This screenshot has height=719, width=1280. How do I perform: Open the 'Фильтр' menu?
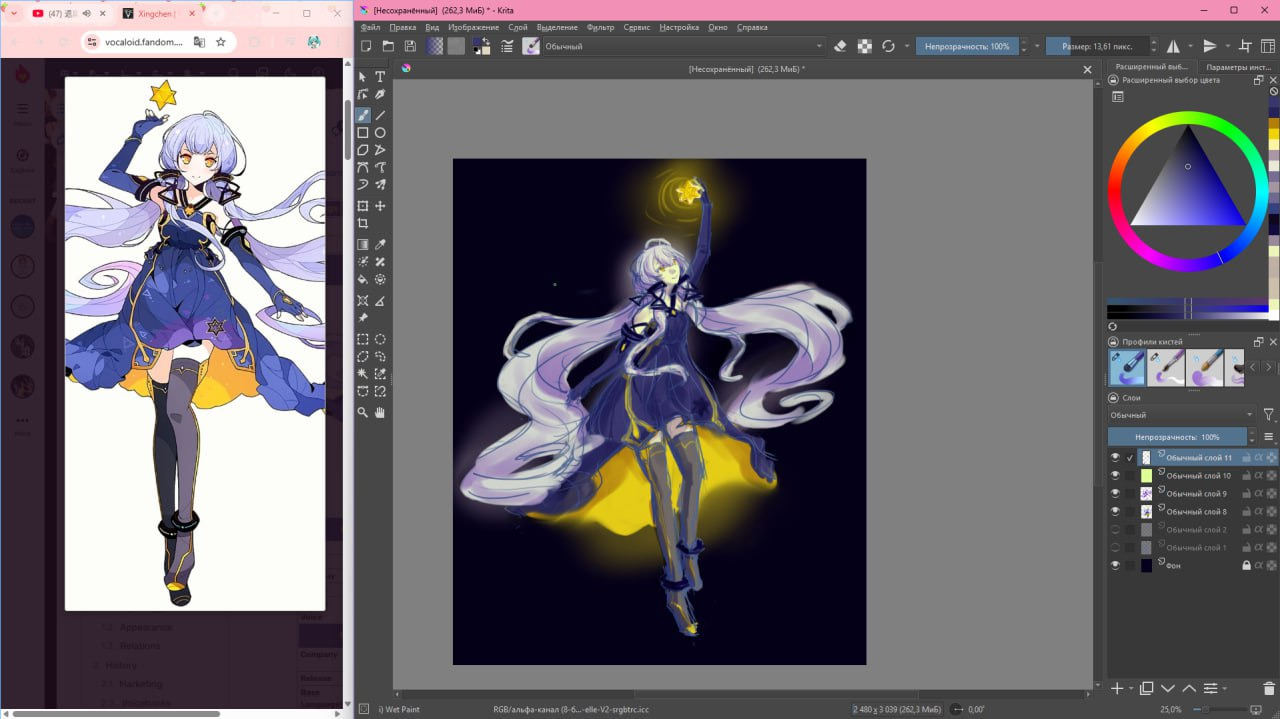click(601, 27)
